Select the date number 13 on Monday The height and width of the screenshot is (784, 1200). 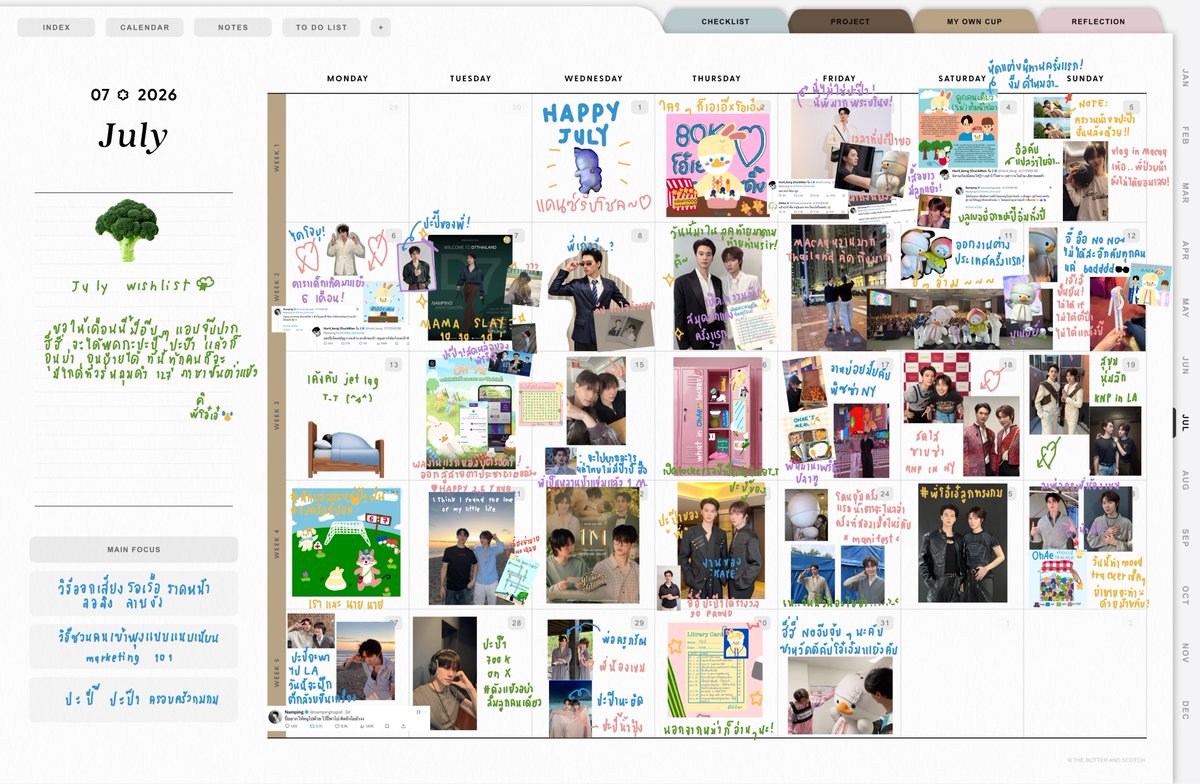[x=394, y=365]
